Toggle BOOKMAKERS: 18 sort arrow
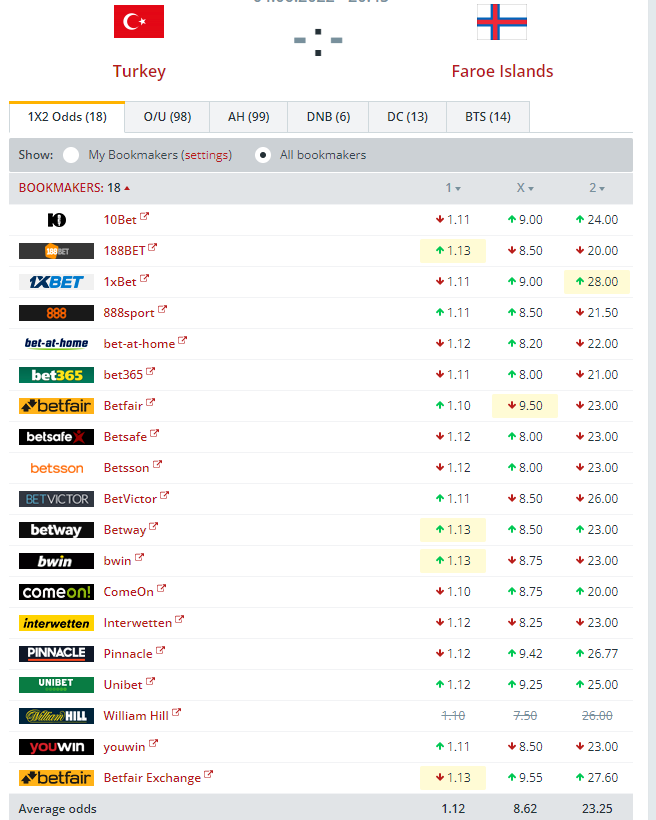The height and width of the screenshot is (820, 656). (x=127, y=188)
